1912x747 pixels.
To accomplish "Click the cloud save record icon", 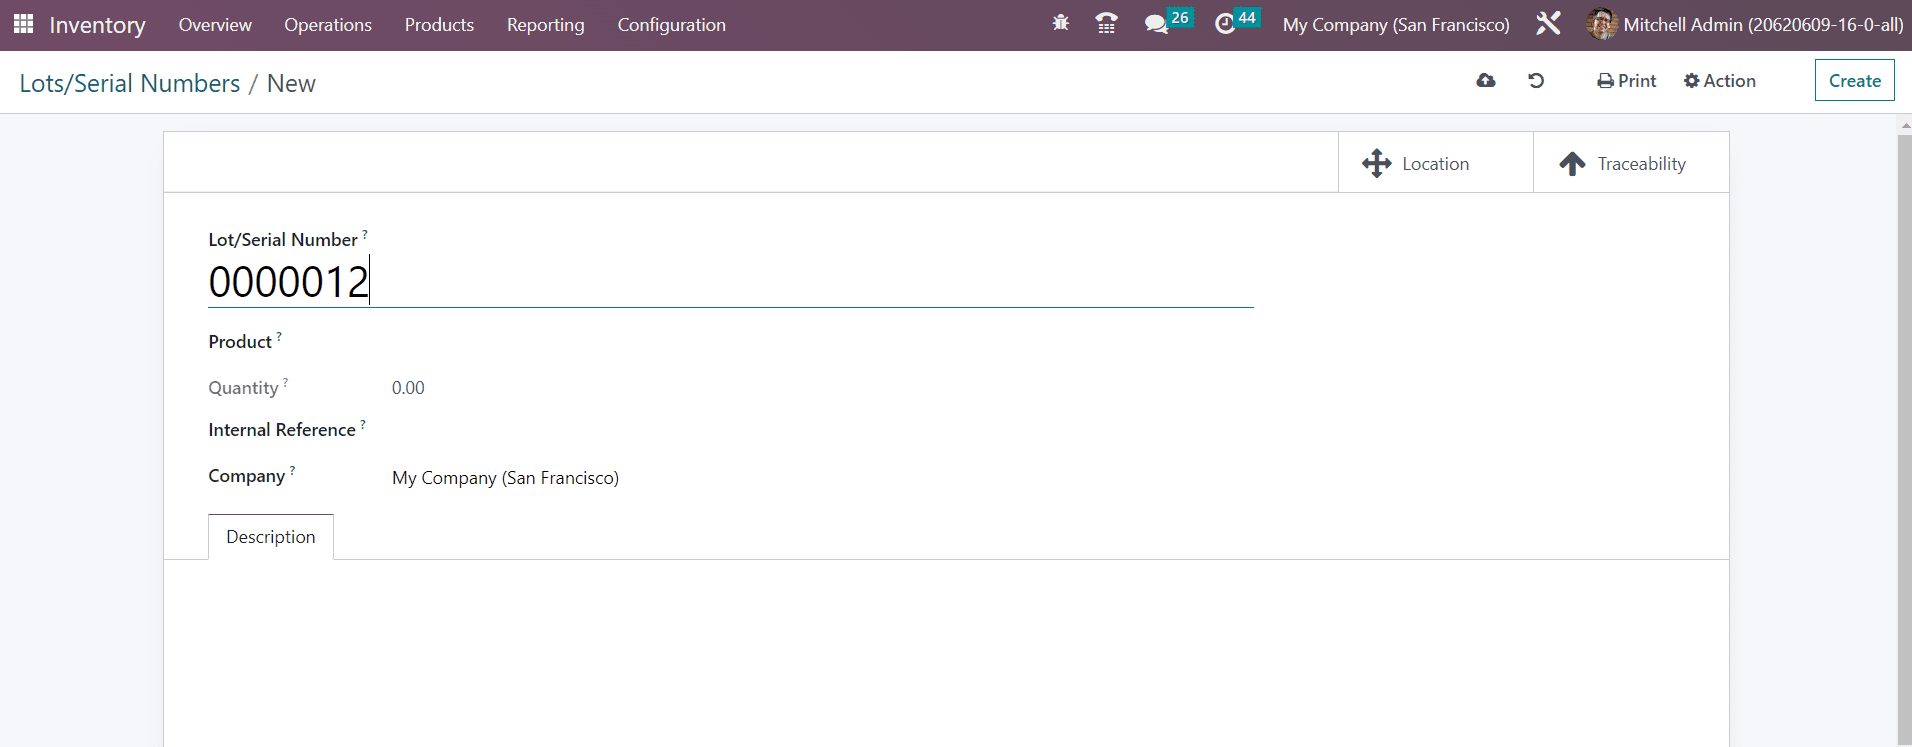I will (x=1486, y=81).
